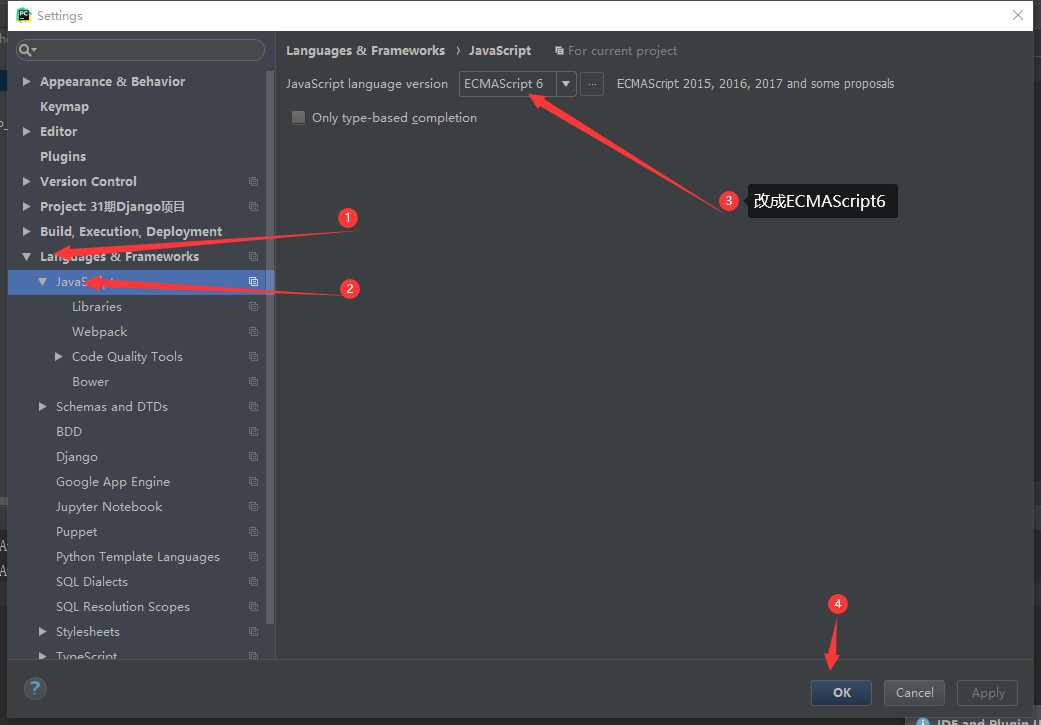Click project-level icon beside Stylesheets

point(253,631)
